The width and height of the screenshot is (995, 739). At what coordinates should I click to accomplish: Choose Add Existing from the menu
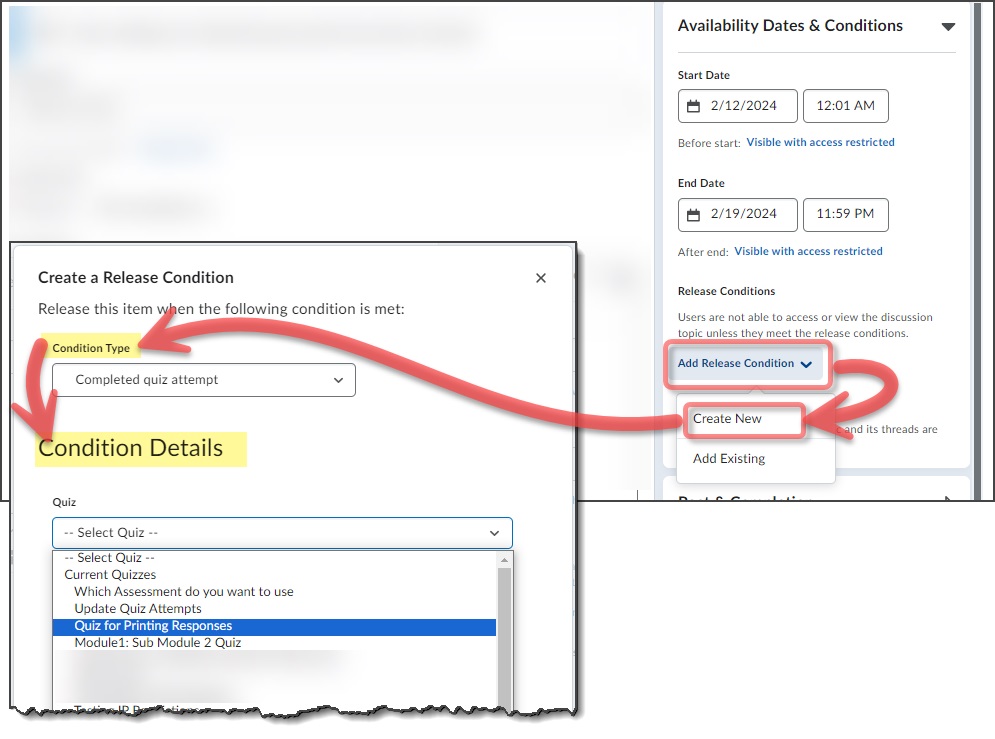729,459
